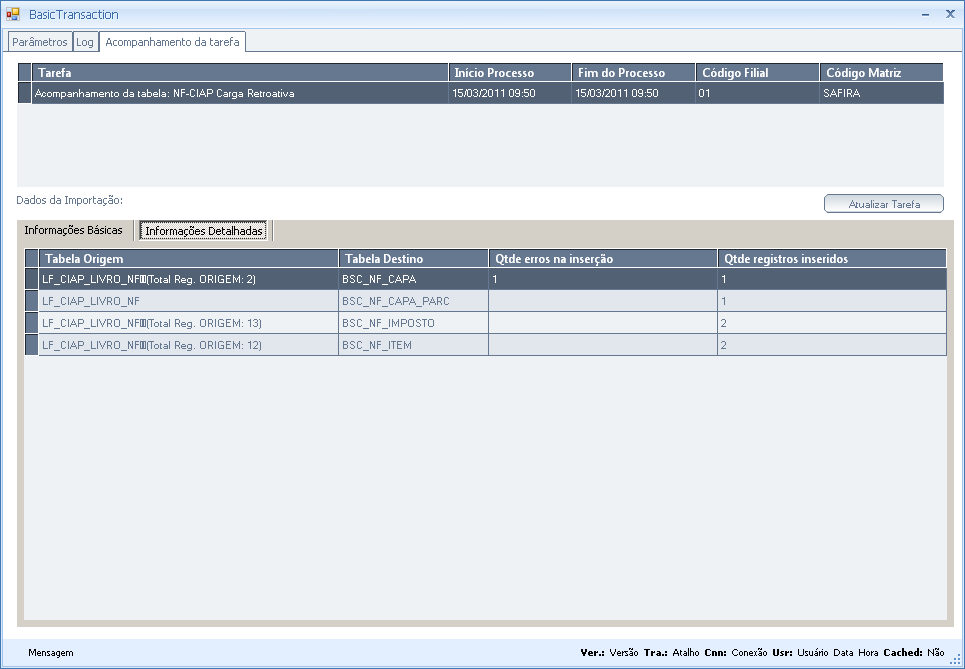The image size is (965, 669).
Task: Click row selector of the BSC_NF_CAPA row
Action: pos(31,279)
